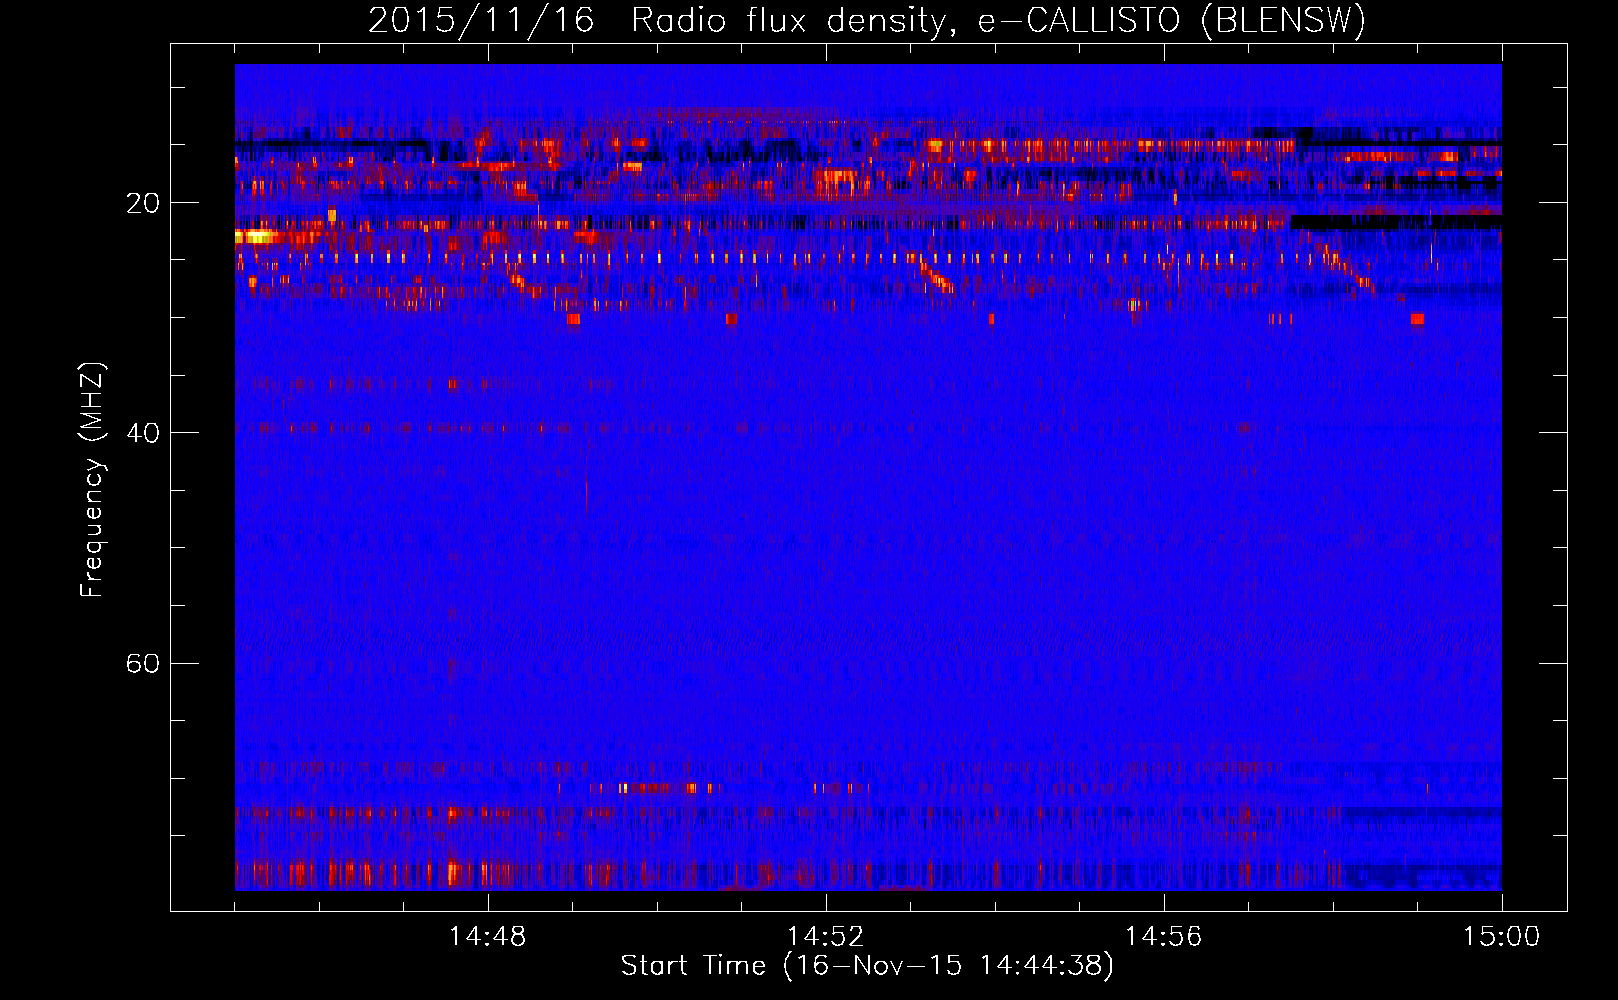Click the 40 MHz frequency tick label

click(142, 433)
